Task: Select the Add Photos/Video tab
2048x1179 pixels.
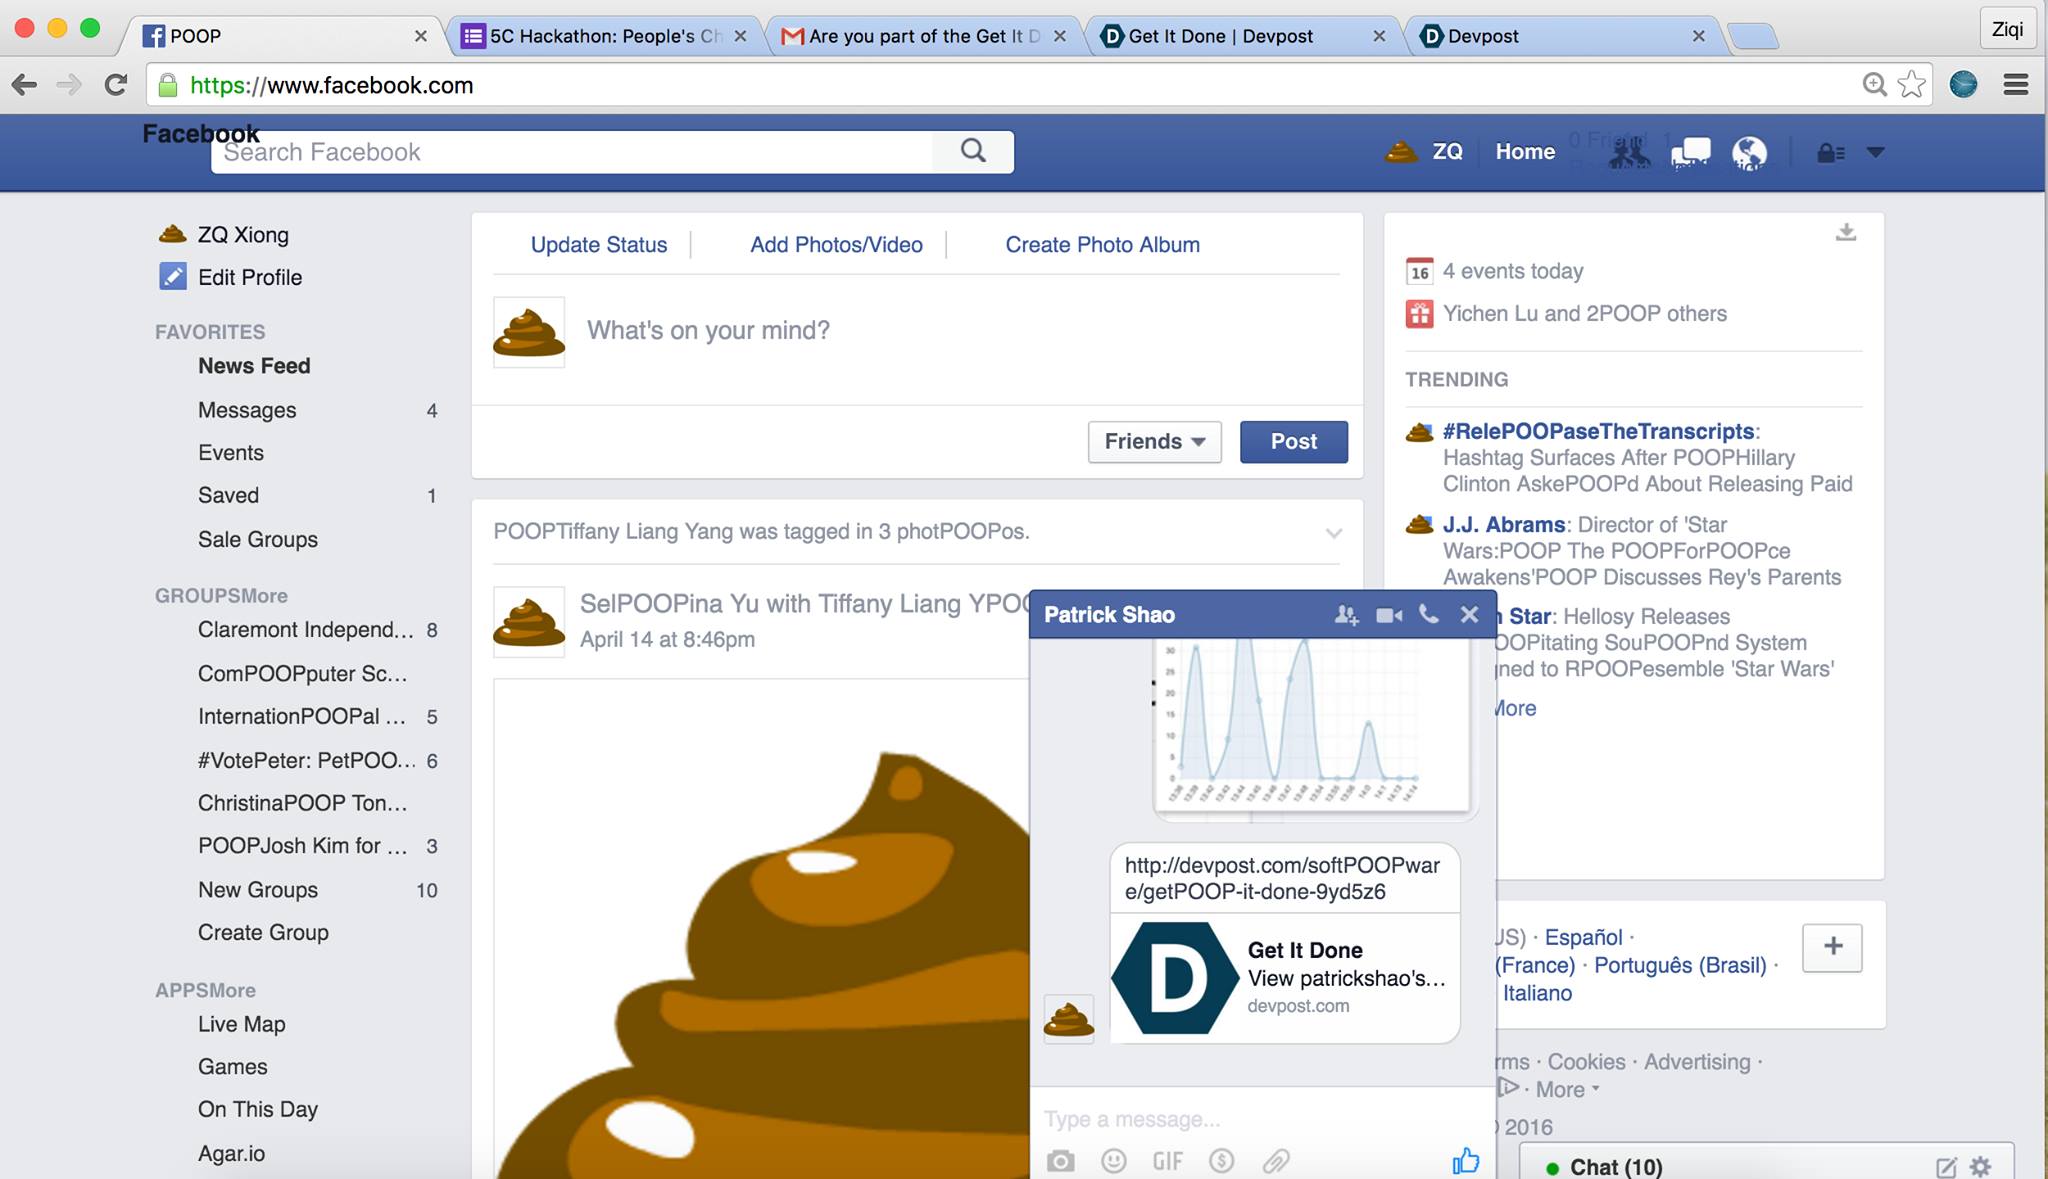Action: (x=836, y=245)
